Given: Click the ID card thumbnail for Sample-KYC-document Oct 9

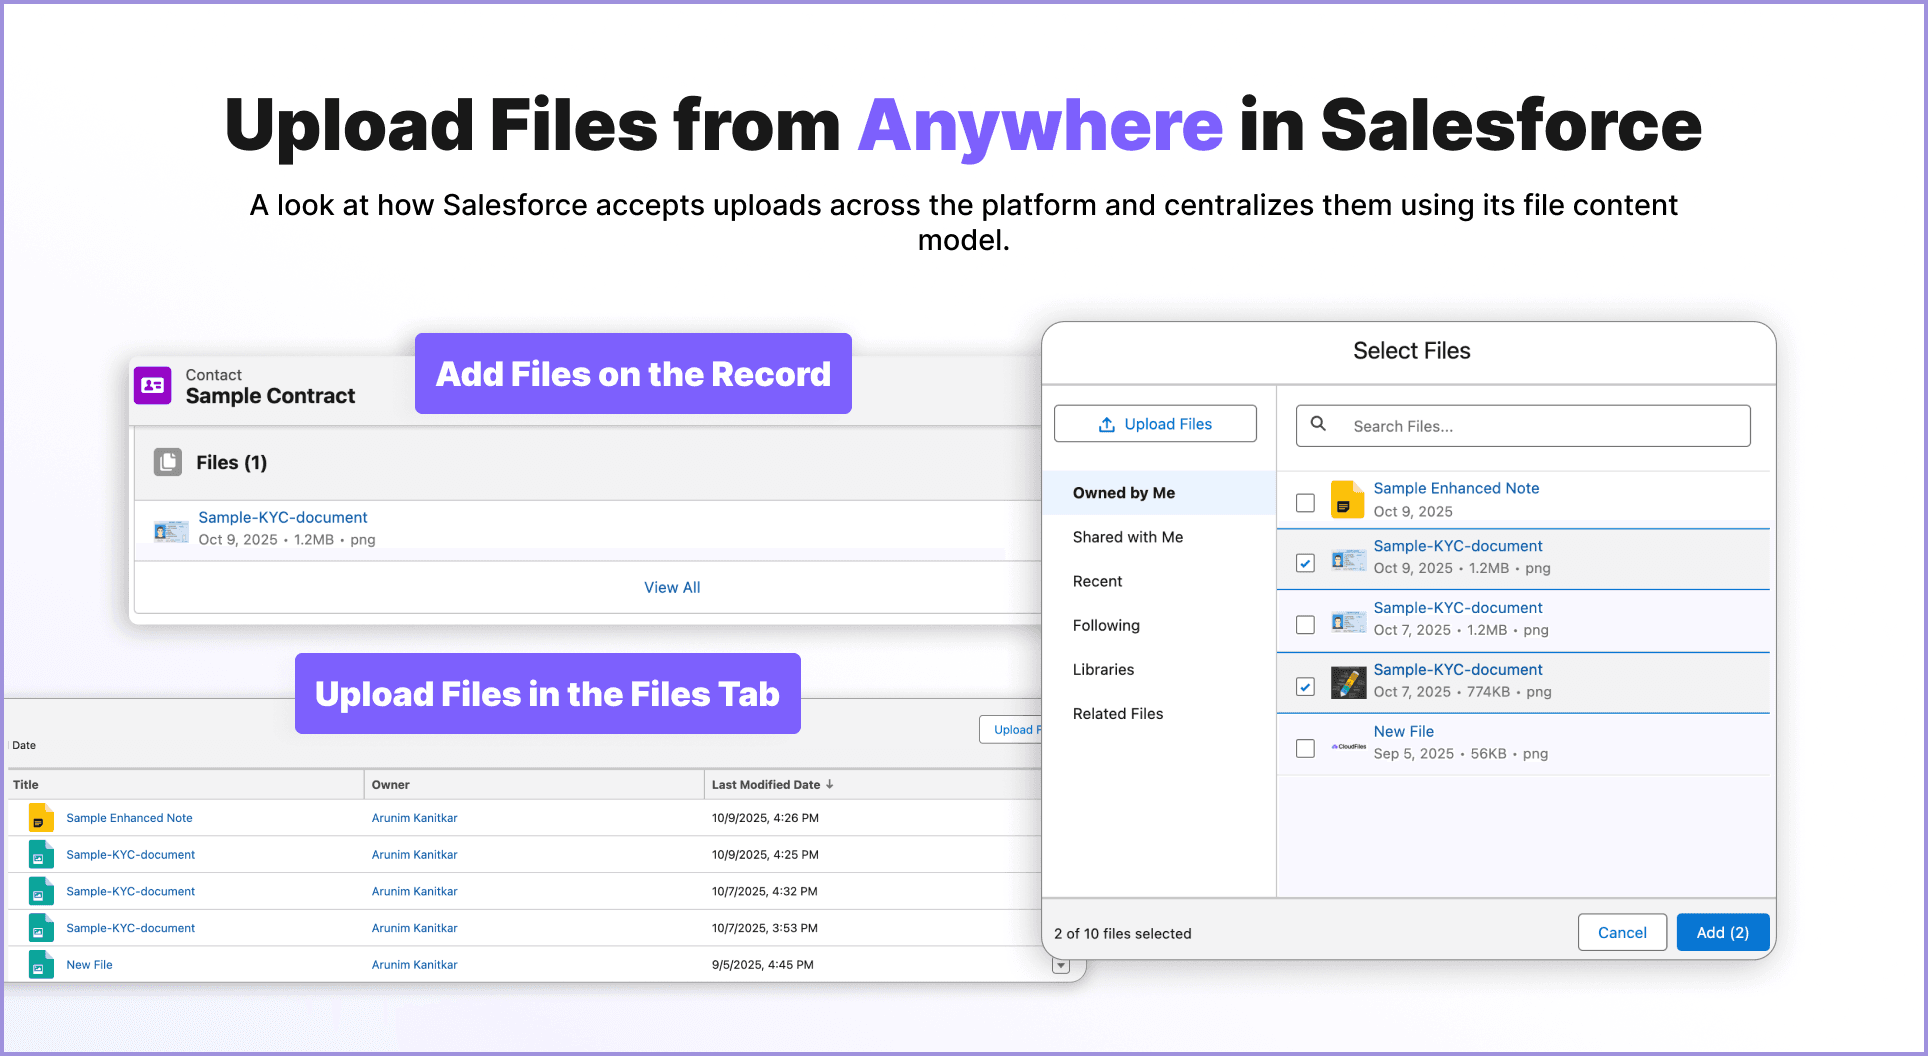Looking at the screenshot, I should [1347, 560].
